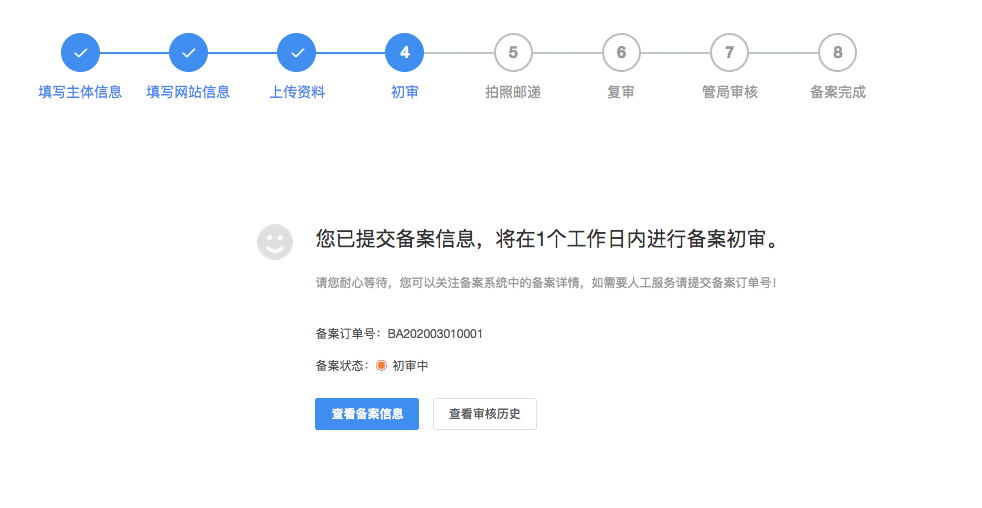This screenshot has height=508, width=982.
Task: Click the step 7 circle icon
Action: click(x=729, y=53)
